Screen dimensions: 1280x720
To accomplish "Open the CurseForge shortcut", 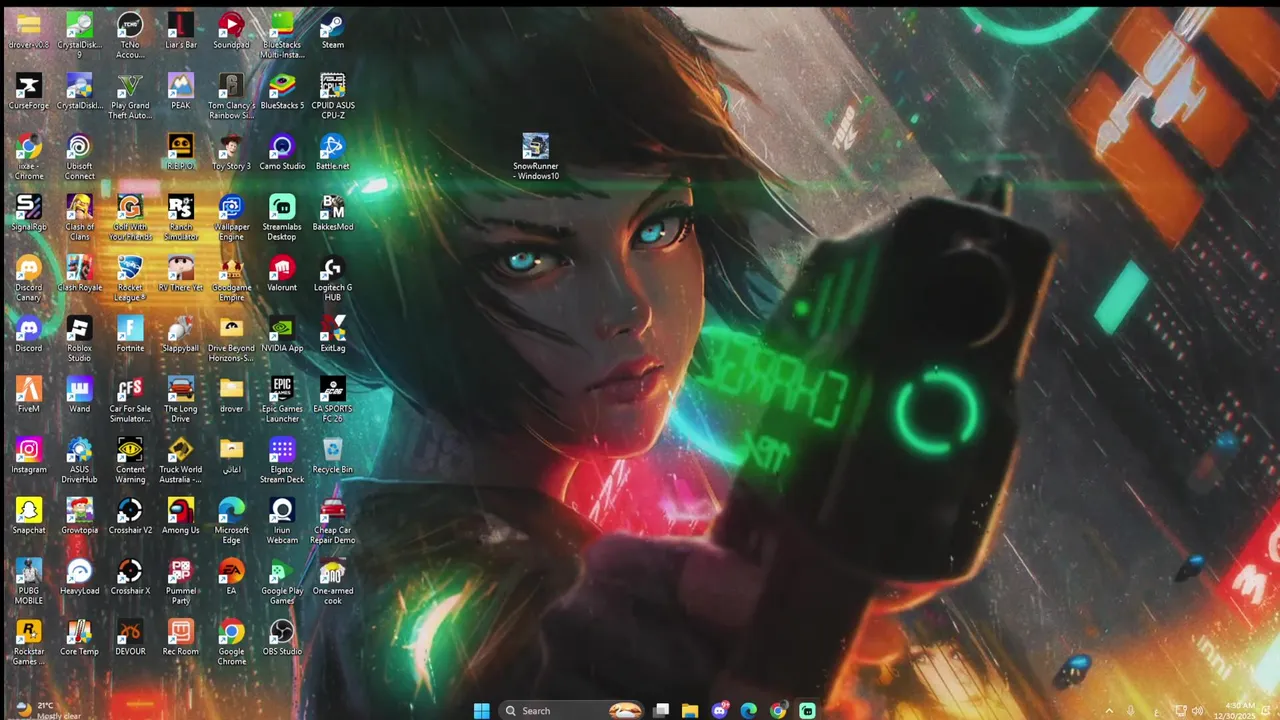I will (29, 92).
